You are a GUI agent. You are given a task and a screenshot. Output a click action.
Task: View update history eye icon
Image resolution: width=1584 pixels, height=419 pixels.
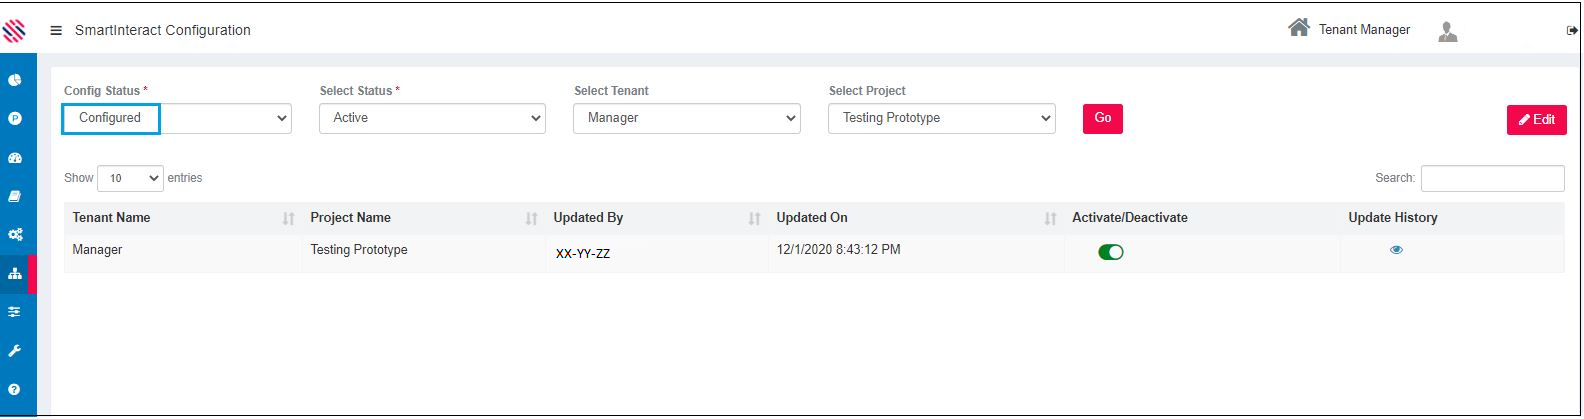(1396, 250)
